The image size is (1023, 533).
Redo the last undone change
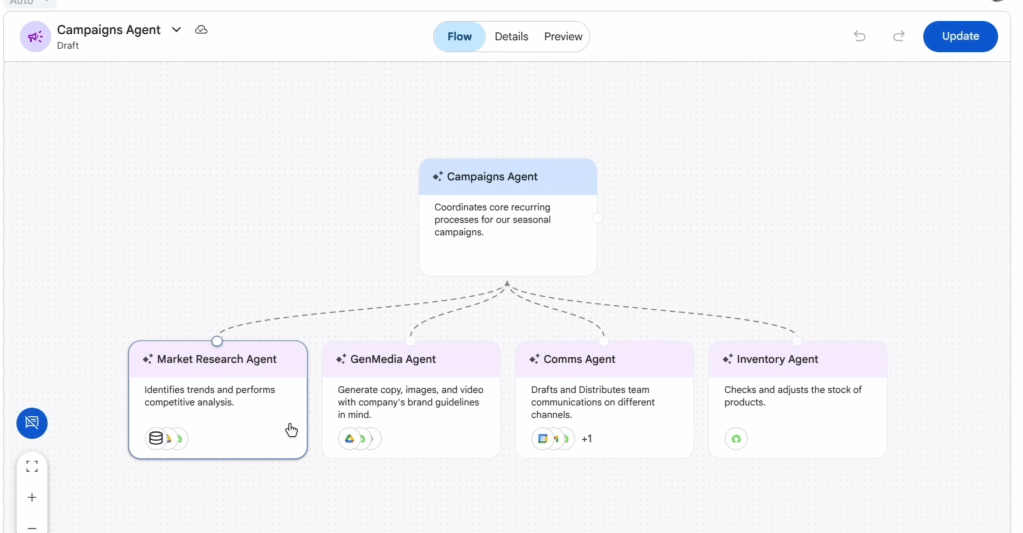[x=899, y=37]
